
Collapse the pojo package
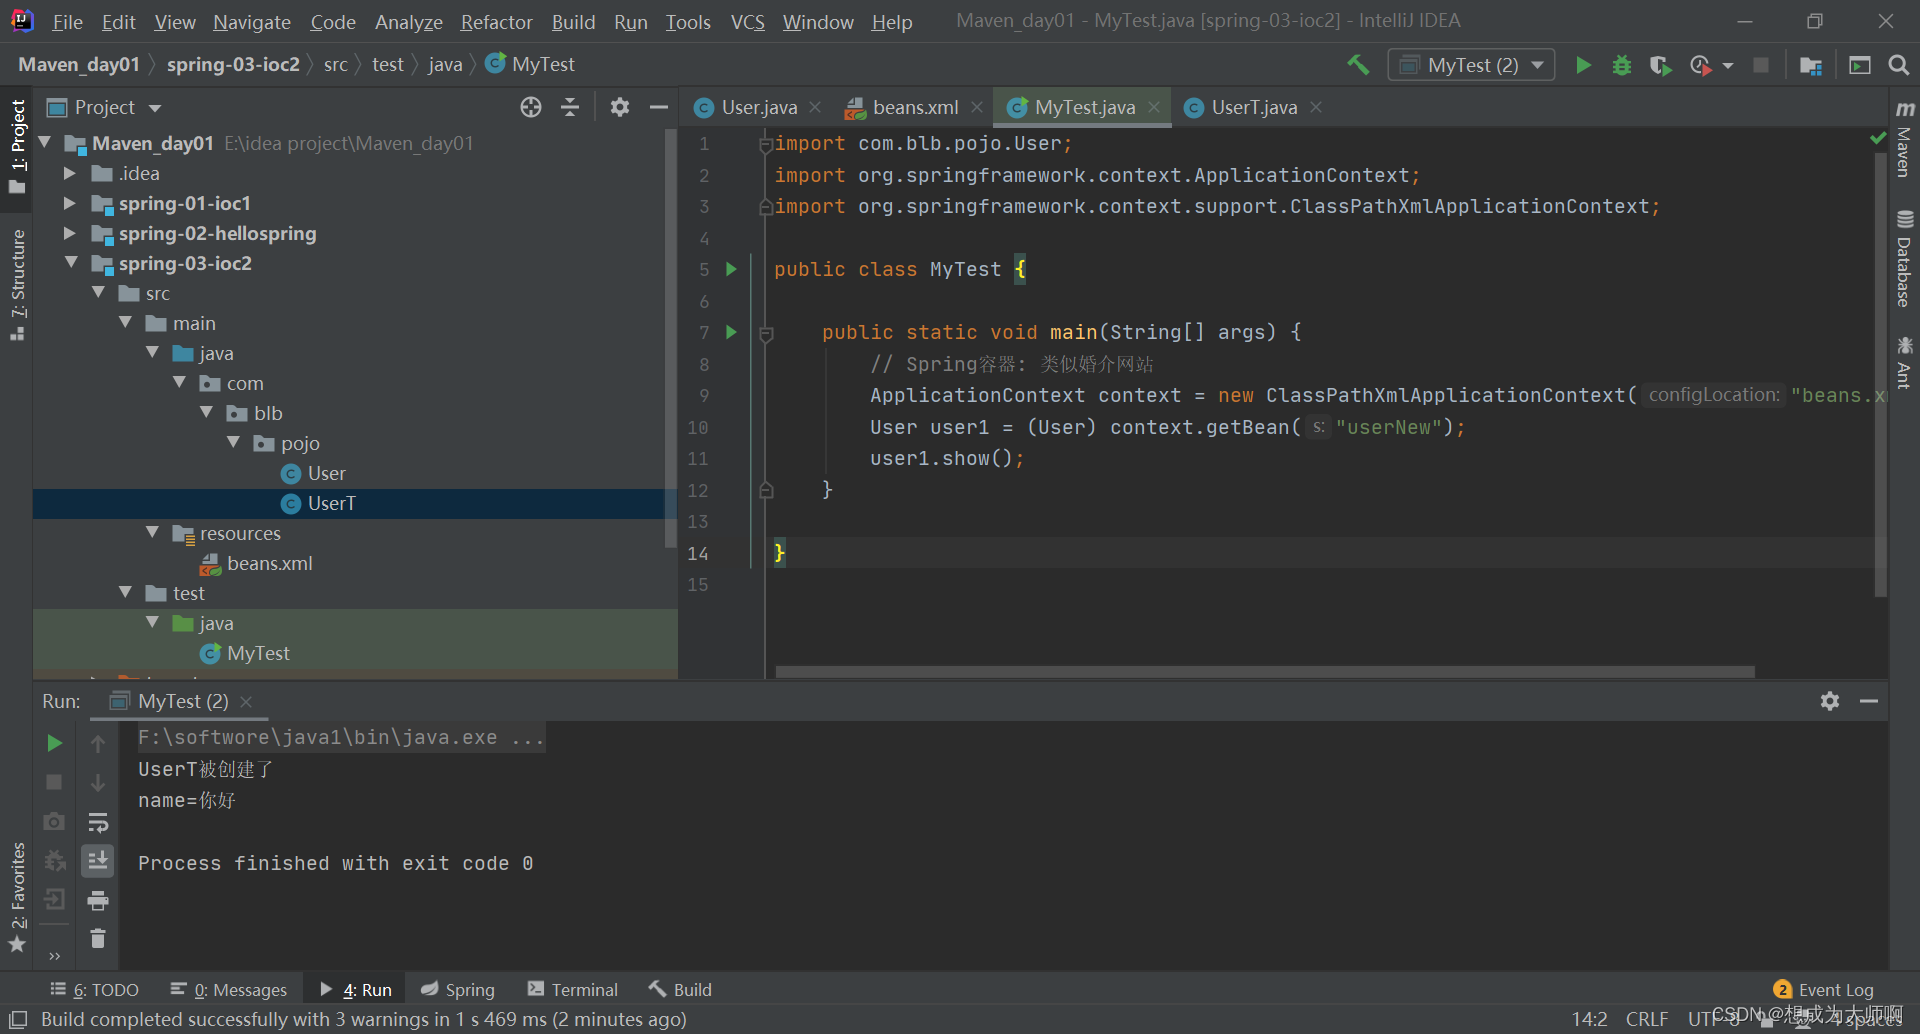click(x=233, y=442)
